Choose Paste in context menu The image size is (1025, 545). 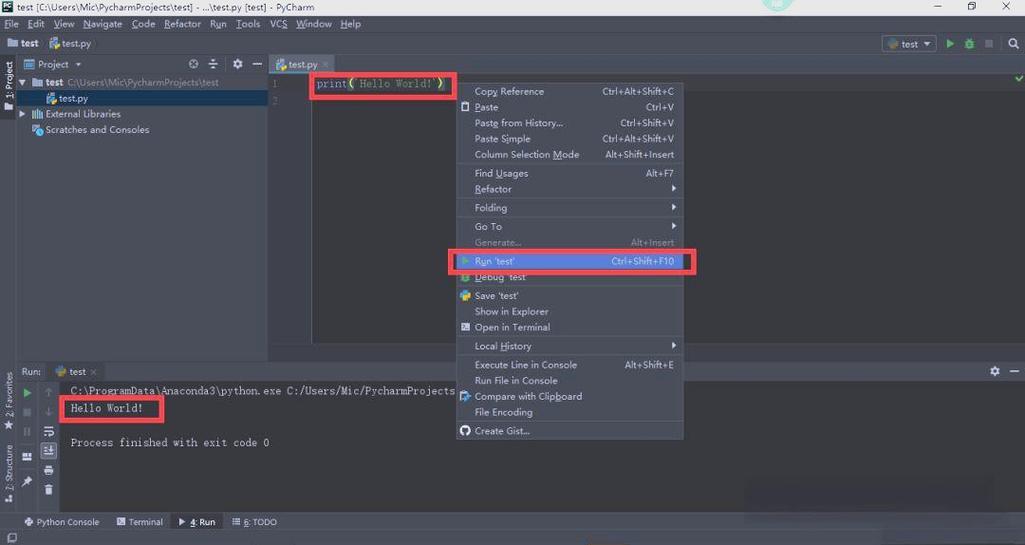point(569,107)
